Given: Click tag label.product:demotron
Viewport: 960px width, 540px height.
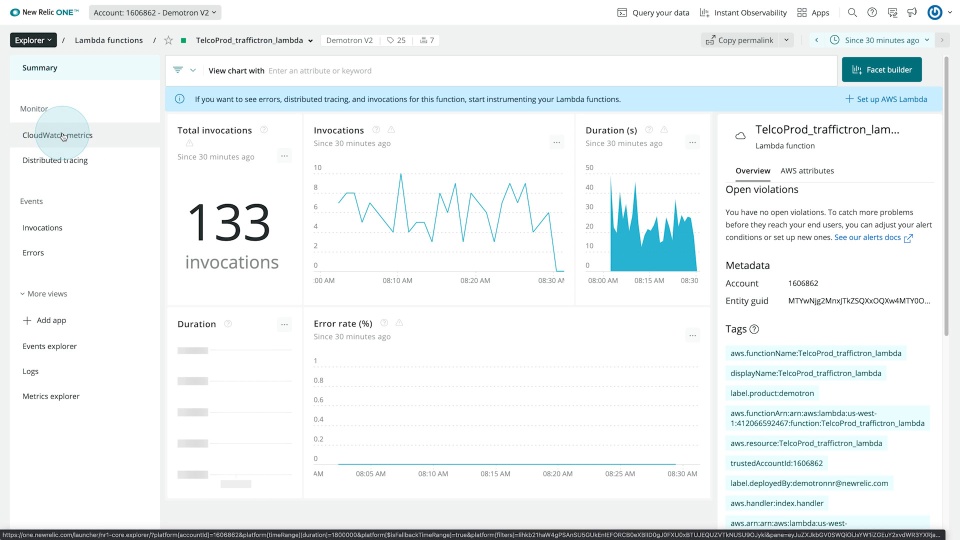Looking at the screenshot, I should [x=772, y=394].
